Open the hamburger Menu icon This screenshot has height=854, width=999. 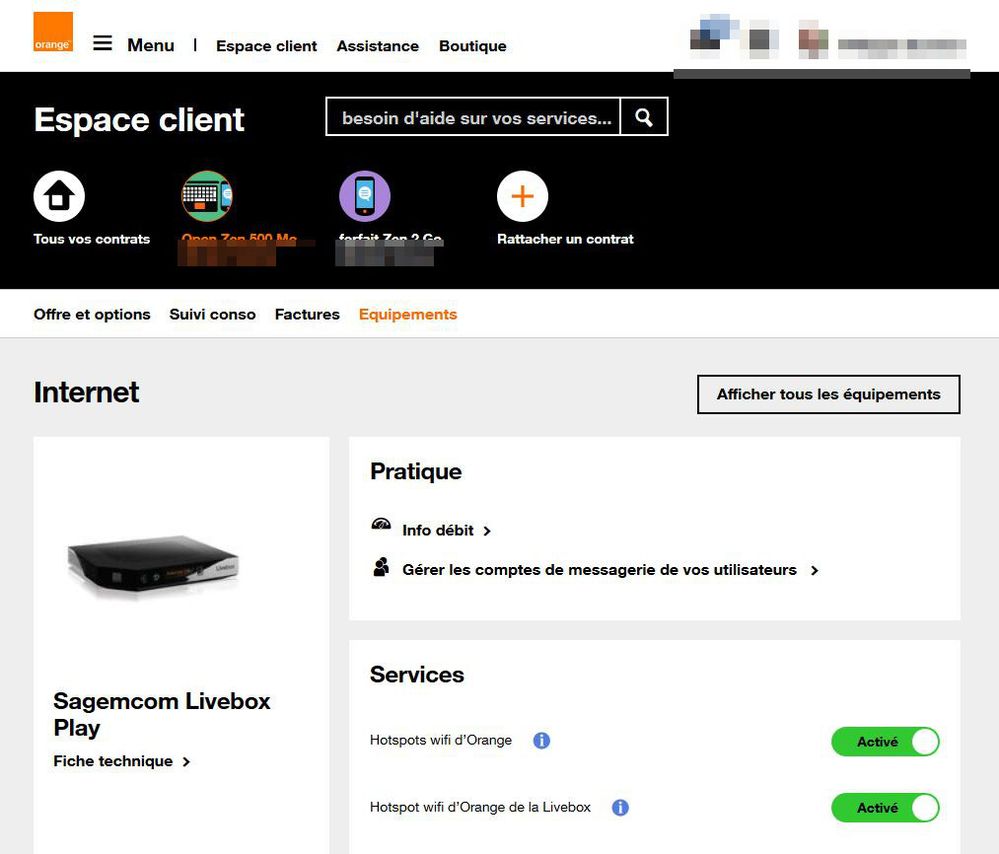coord(103,44)
